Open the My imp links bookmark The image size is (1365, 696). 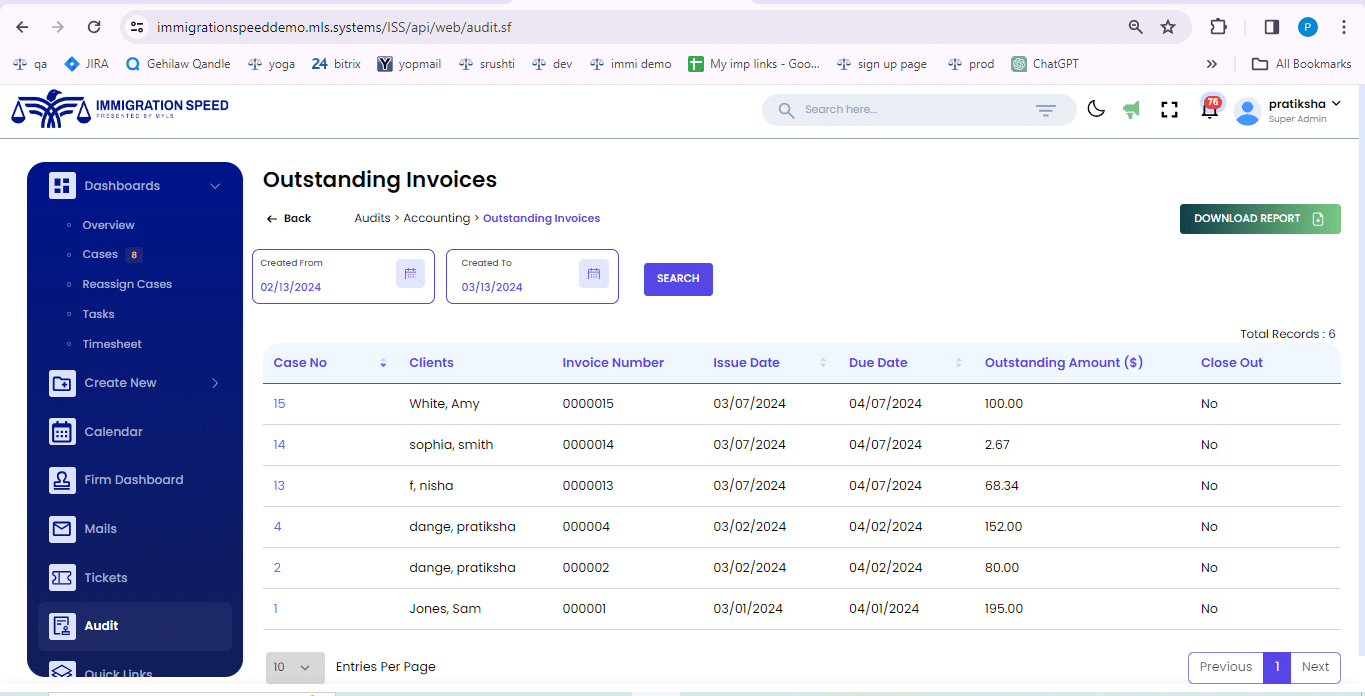tap(754, 64)
